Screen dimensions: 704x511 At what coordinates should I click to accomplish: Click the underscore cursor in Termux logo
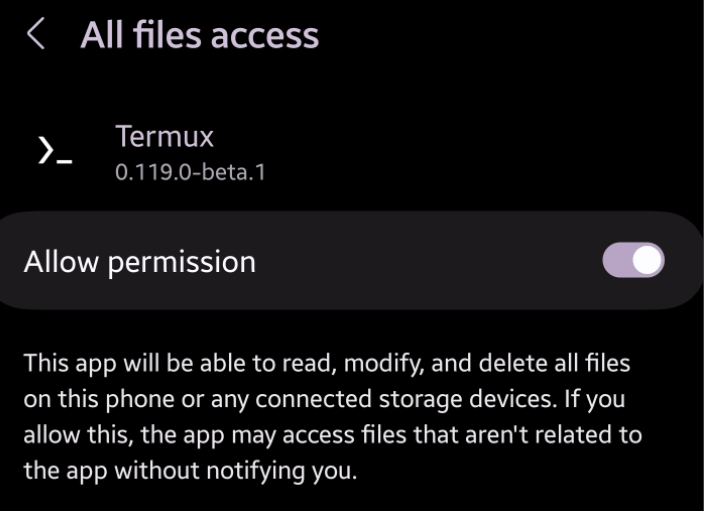[65, 161]
